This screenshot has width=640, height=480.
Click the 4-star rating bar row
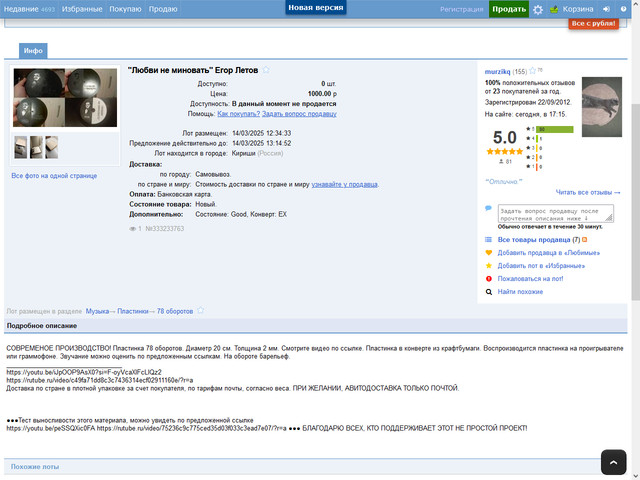point(534,139)
